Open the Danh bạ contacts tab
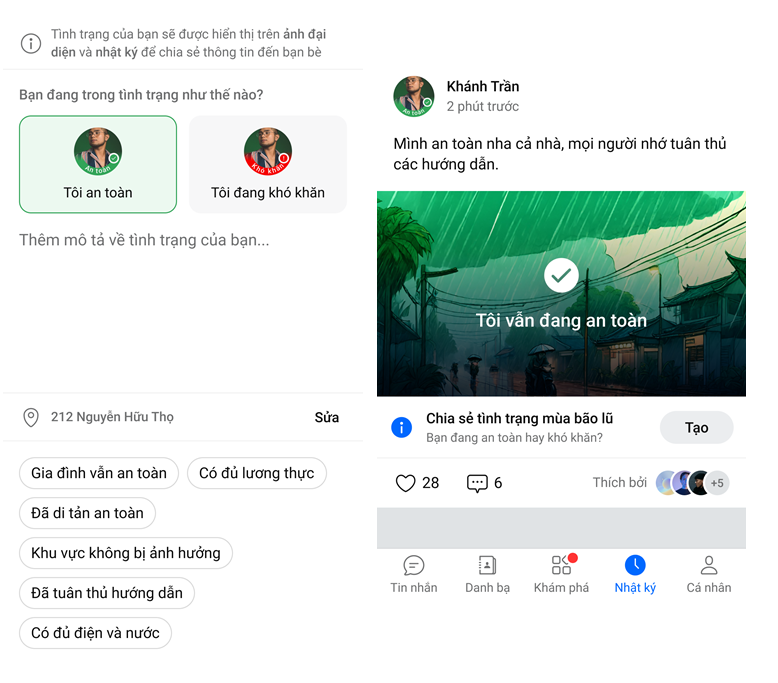The image size is (778, 683). coord(487,575)
